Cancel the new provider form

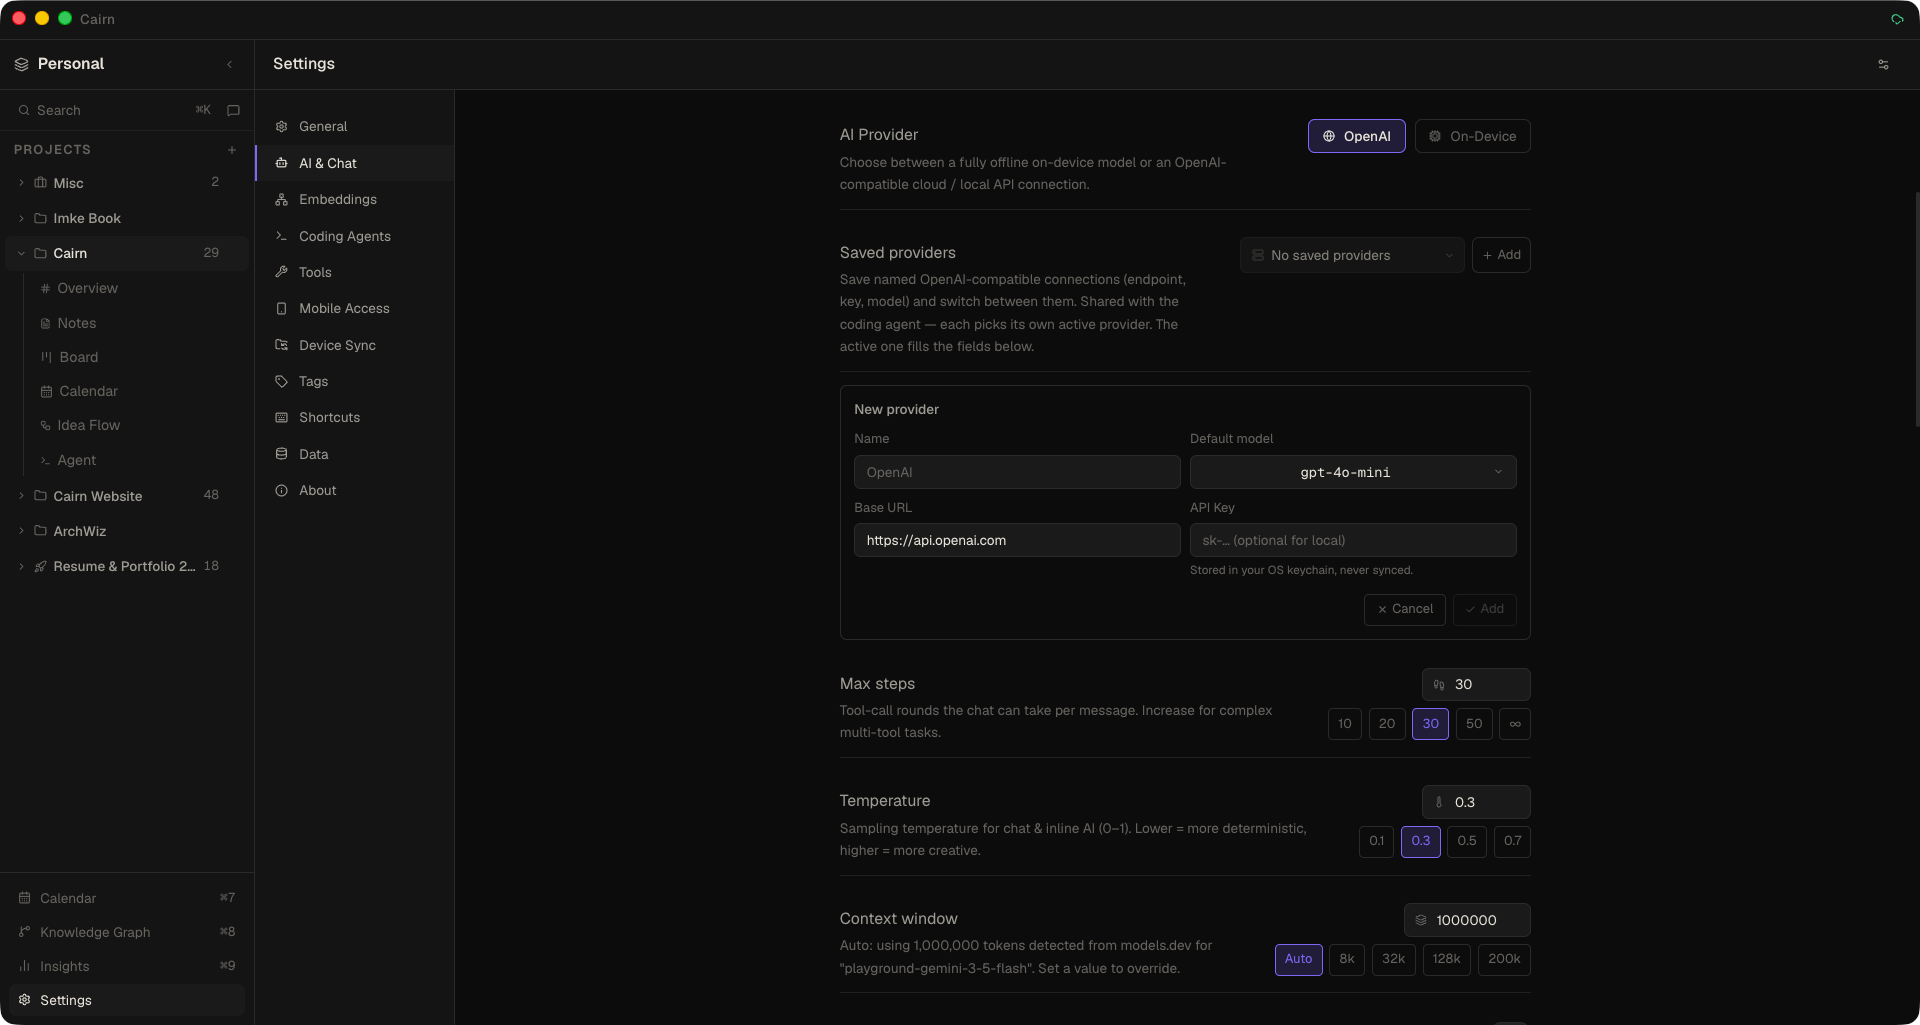click(1404, 609)
